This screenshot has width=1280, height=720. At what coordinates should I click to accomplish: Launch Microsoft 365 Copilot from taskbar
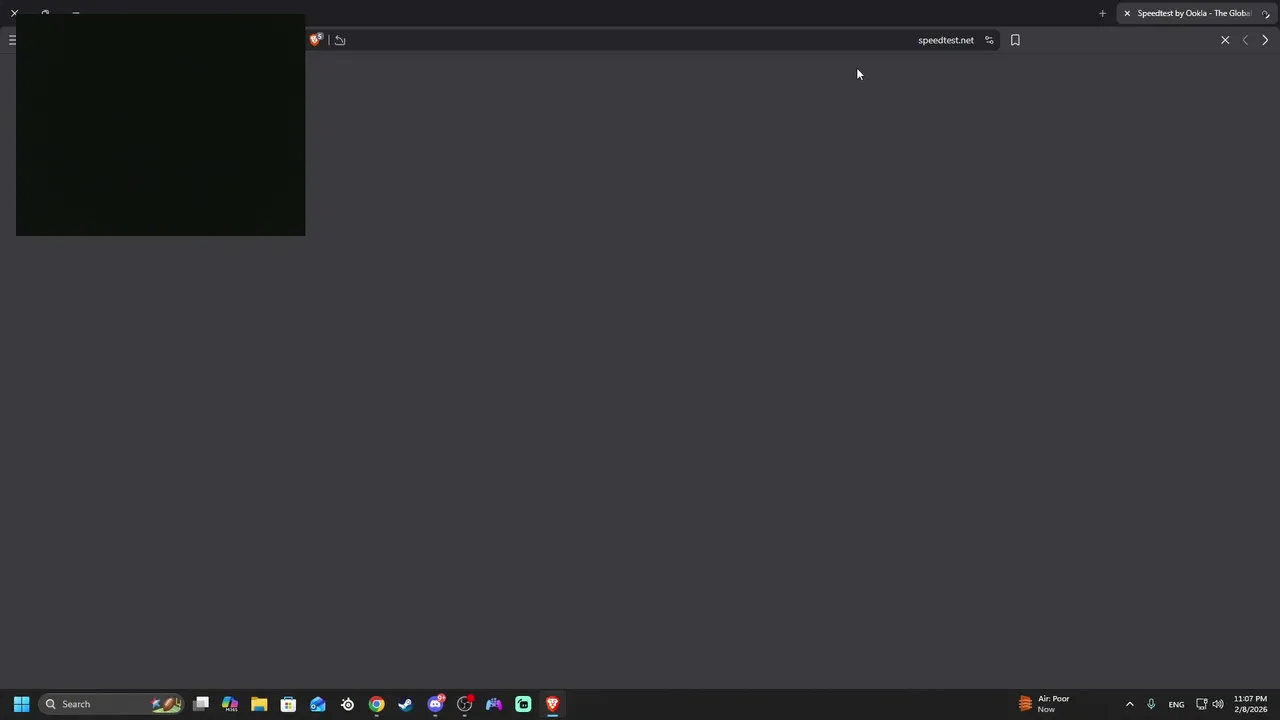[x=230, y=704]
